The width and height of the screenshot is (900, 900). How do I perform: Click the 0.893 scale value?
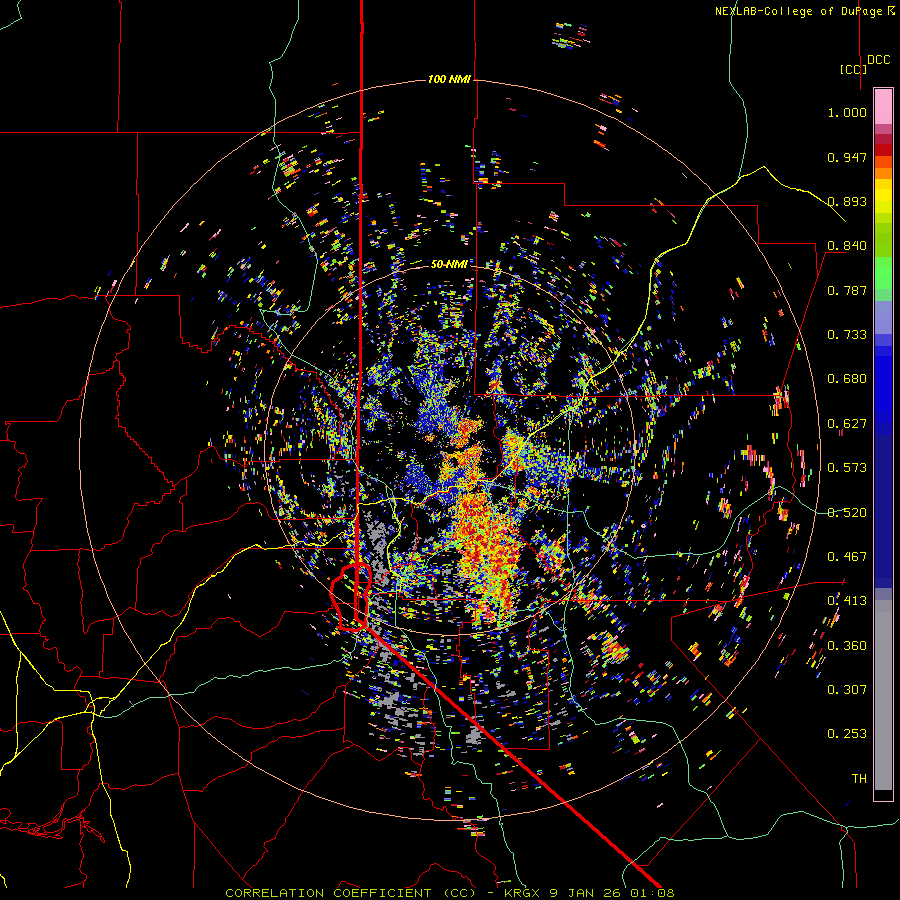pyautogui.click(x=847, y=201)
